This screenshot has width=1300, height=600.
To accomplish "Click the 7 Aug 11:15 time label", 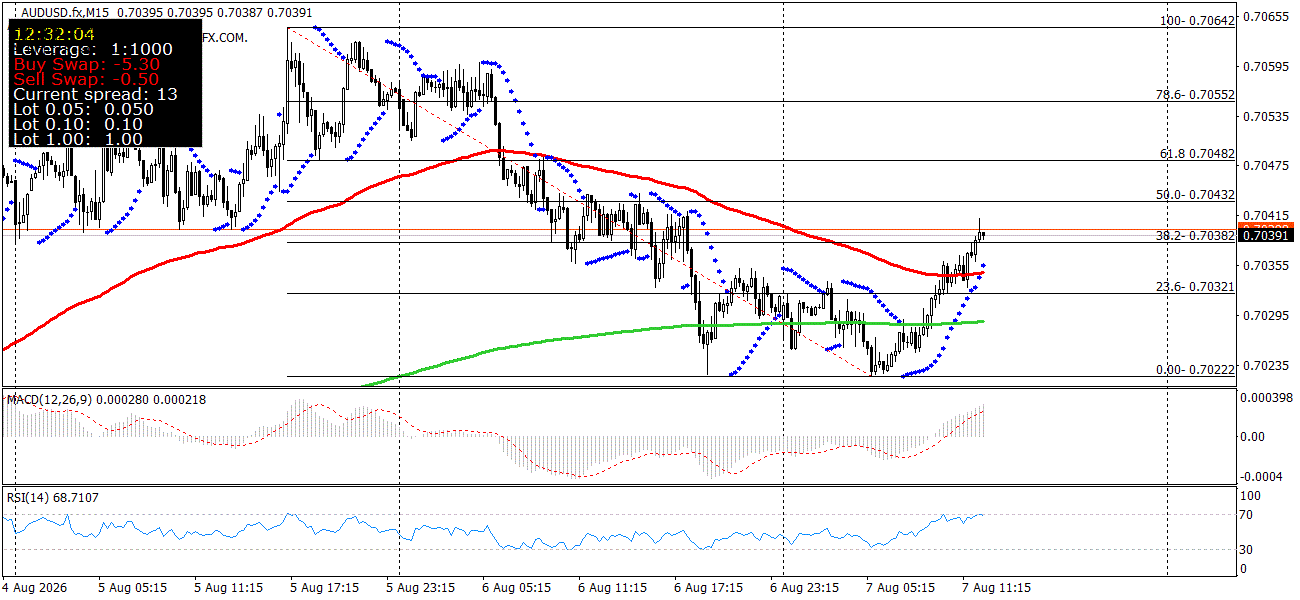I will (x=996, y=588).
